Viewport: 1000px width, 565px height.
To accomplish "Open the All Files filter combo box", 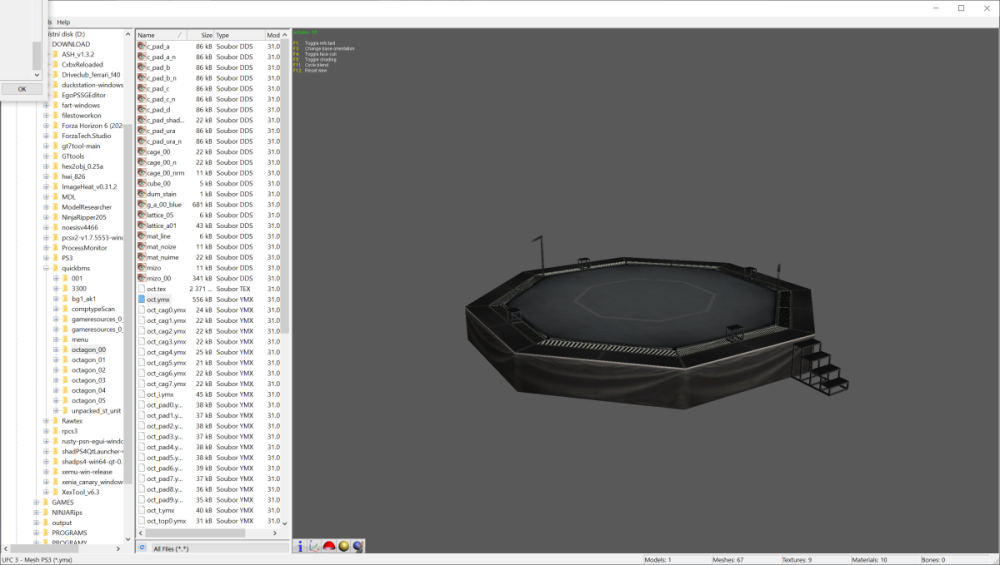I will click(219, 548).
